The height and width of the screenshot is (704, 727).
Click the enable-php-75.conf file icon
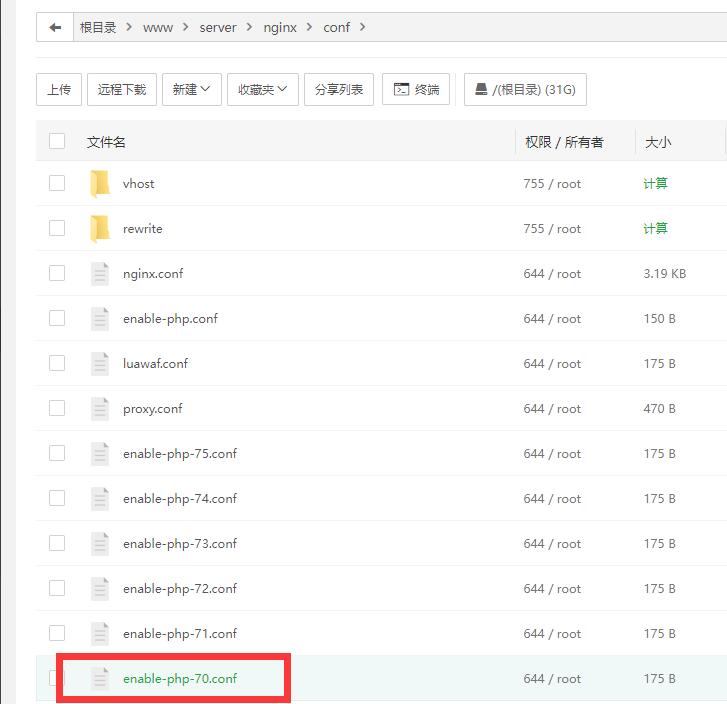100,454
